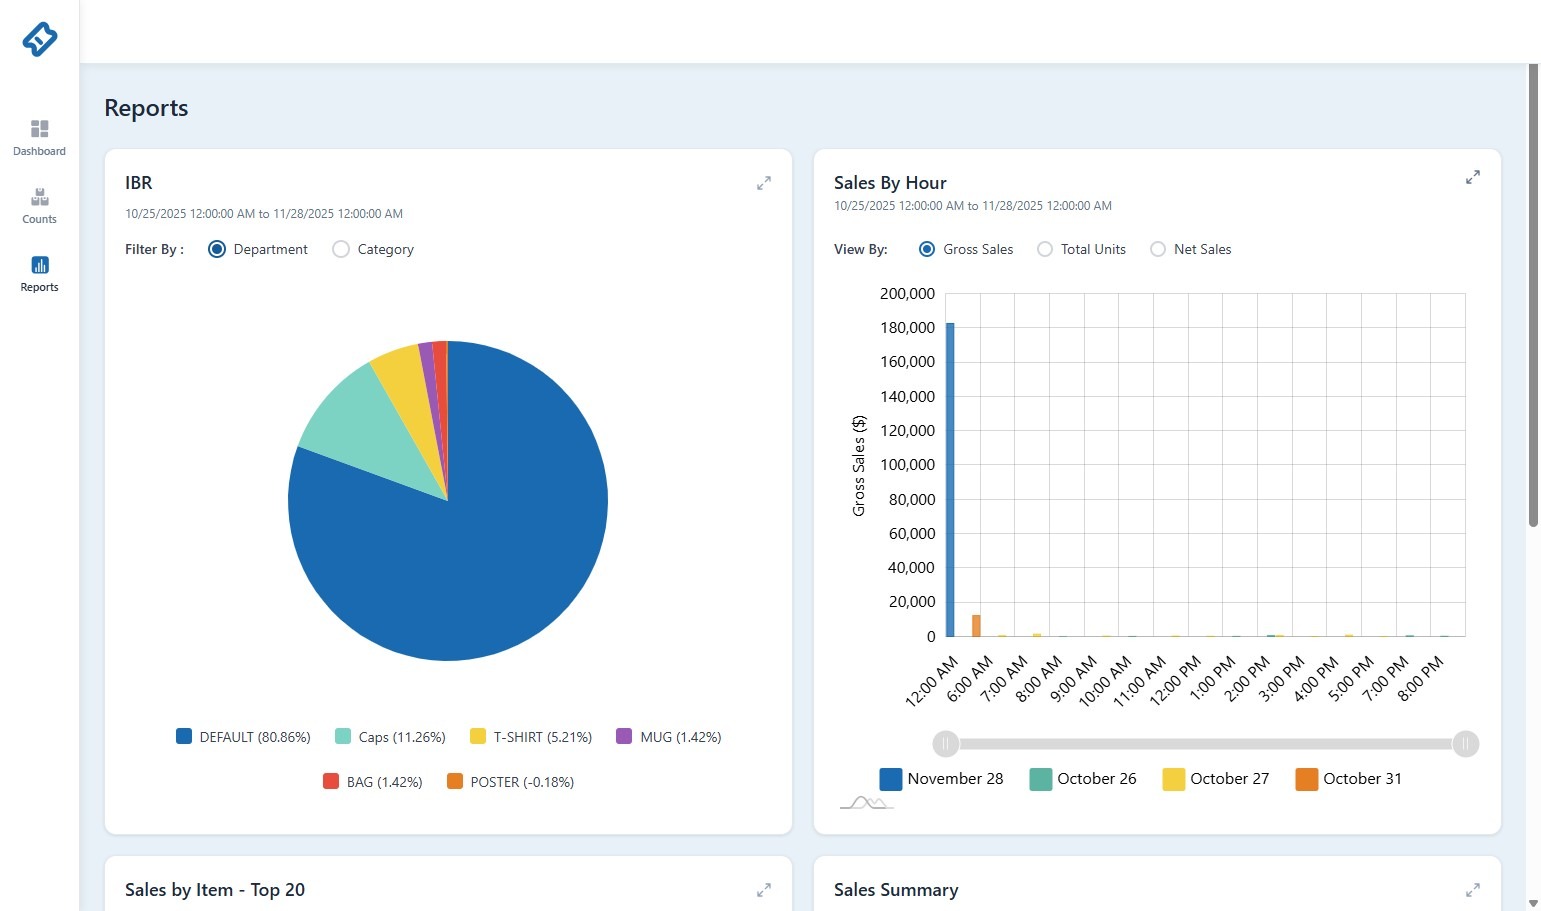
Task: Click the Sales By Hour title
Action: (890, 183)
